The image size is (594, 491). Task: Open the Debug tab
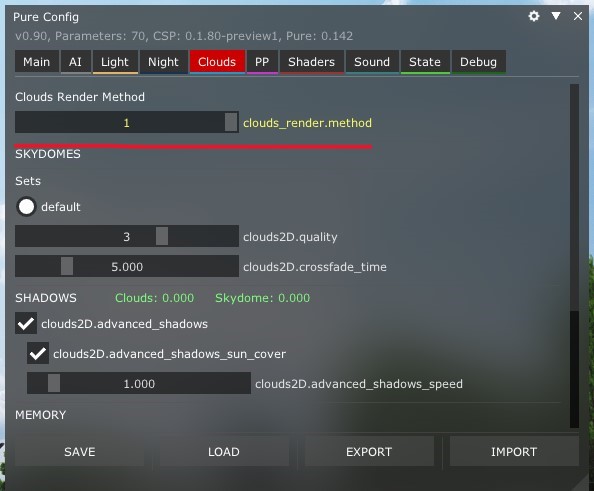(x=478, y=62)
